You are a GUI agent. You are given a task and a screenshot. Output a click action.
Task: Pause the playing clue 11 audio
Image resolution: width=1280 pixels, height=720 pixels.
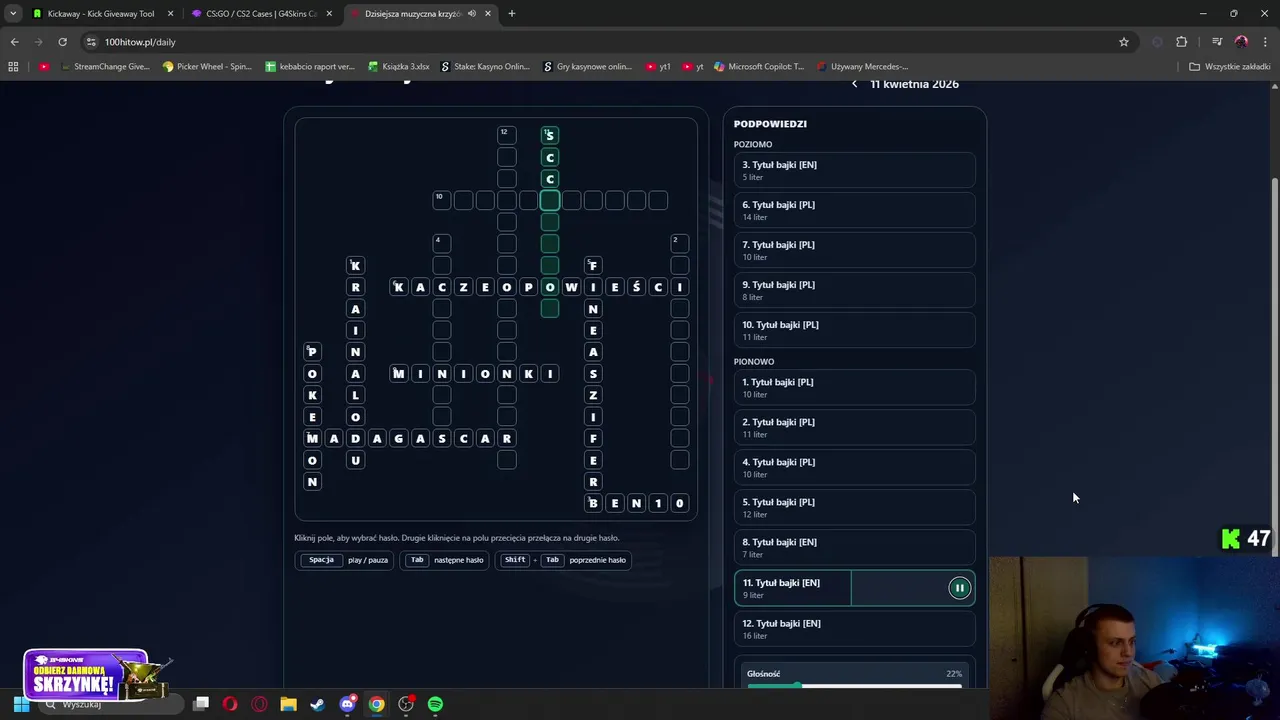(959, 588)
